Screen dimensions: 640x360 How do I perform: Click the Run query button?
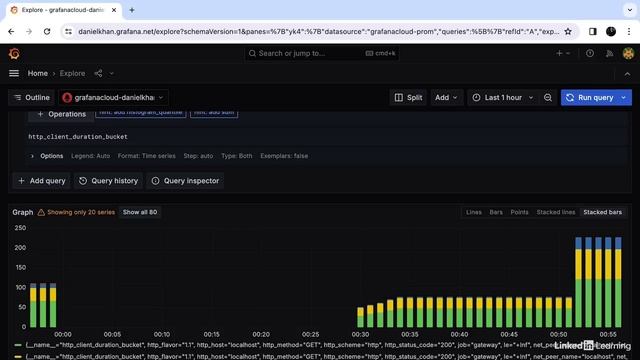pos(590,98)
